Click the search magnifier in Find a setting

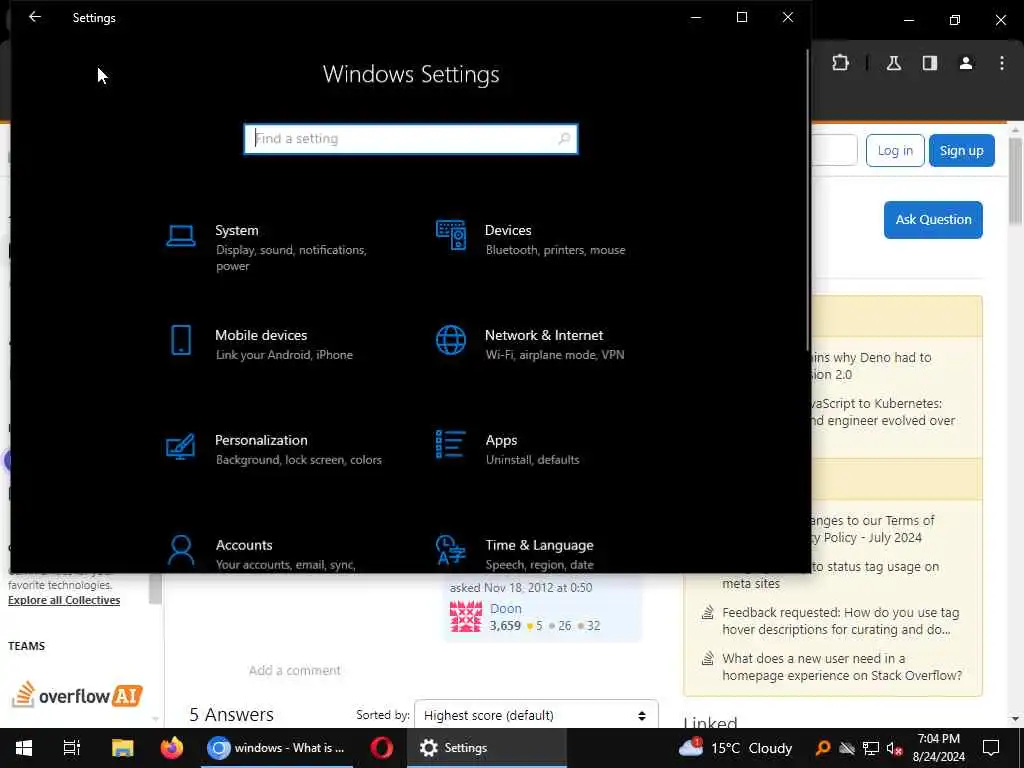[564, 138]
